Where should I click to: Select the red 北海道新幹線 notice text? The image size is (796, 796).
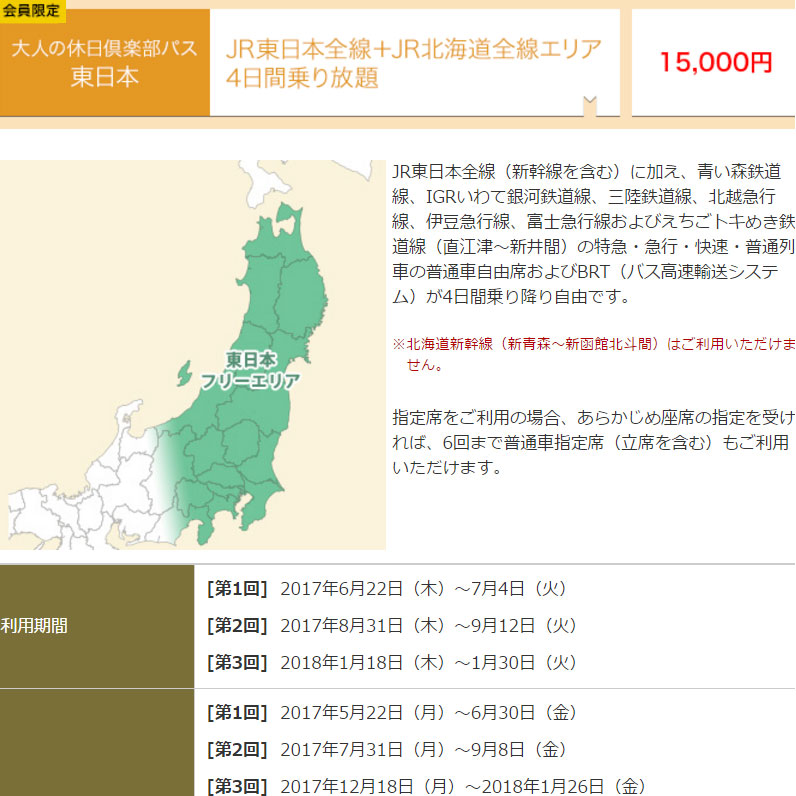[x=593, y=354]
